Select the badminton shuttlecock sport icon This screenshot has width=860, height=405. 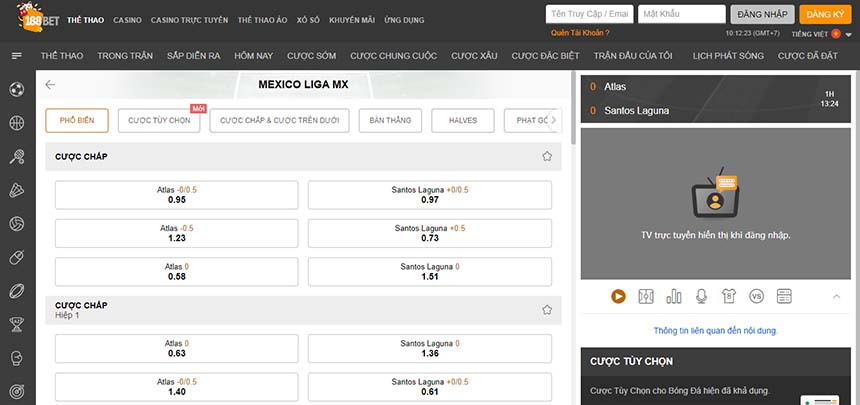point(17,190)
